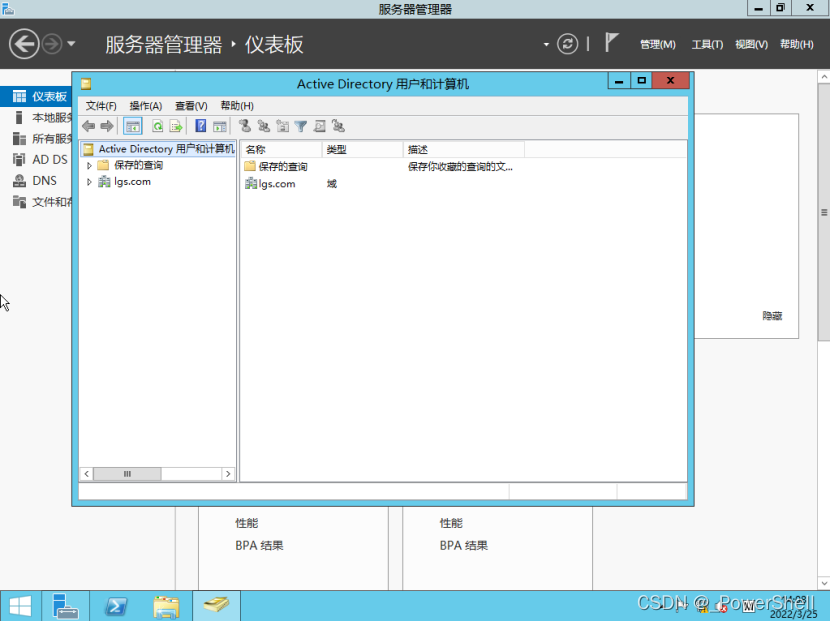
Task: Open 文件(F) menu
Action: [101, 106]
